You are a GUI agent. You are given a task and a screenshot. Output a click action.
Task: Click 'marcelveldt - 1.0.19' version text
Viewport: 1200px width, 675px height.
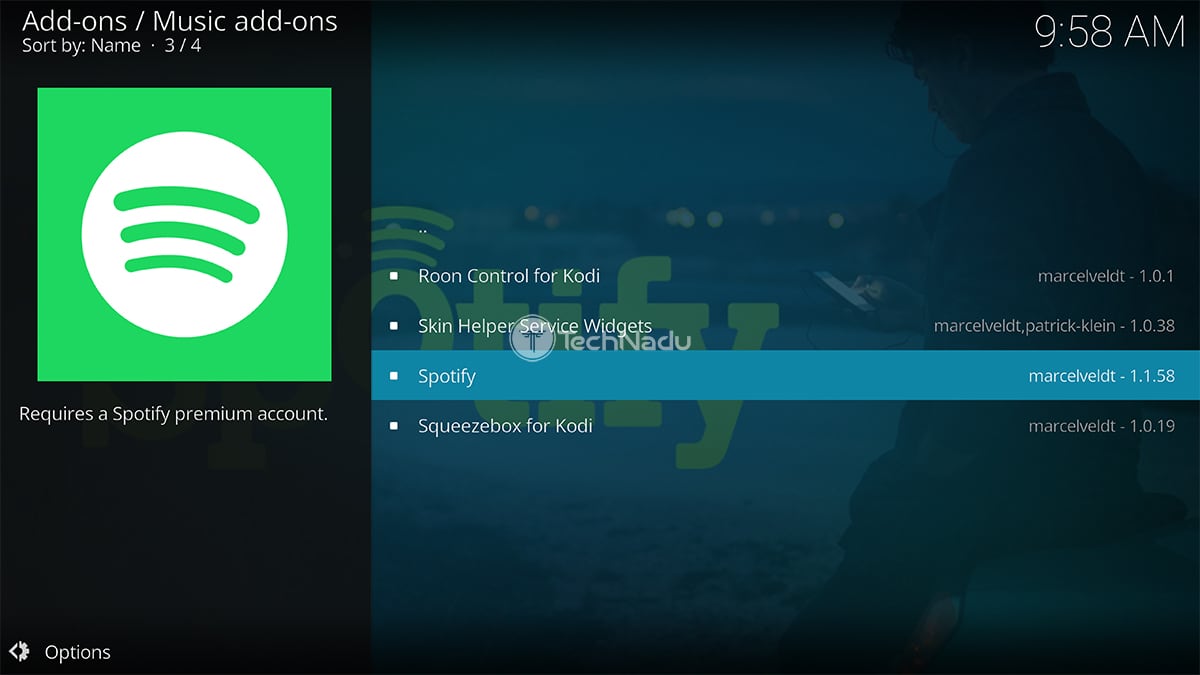(1101, 426)
